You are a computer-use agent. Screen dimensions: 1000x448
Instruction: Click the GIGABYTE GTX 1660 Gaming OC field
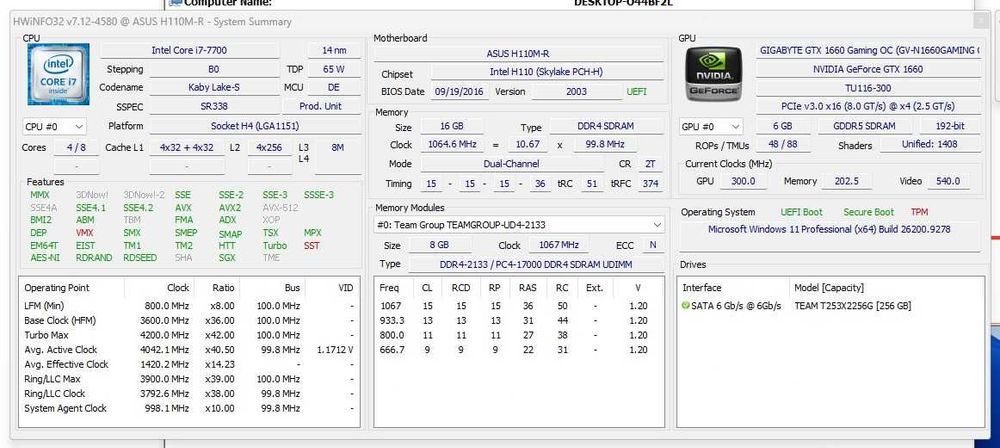pyautogui.click(x=869, y=50)
